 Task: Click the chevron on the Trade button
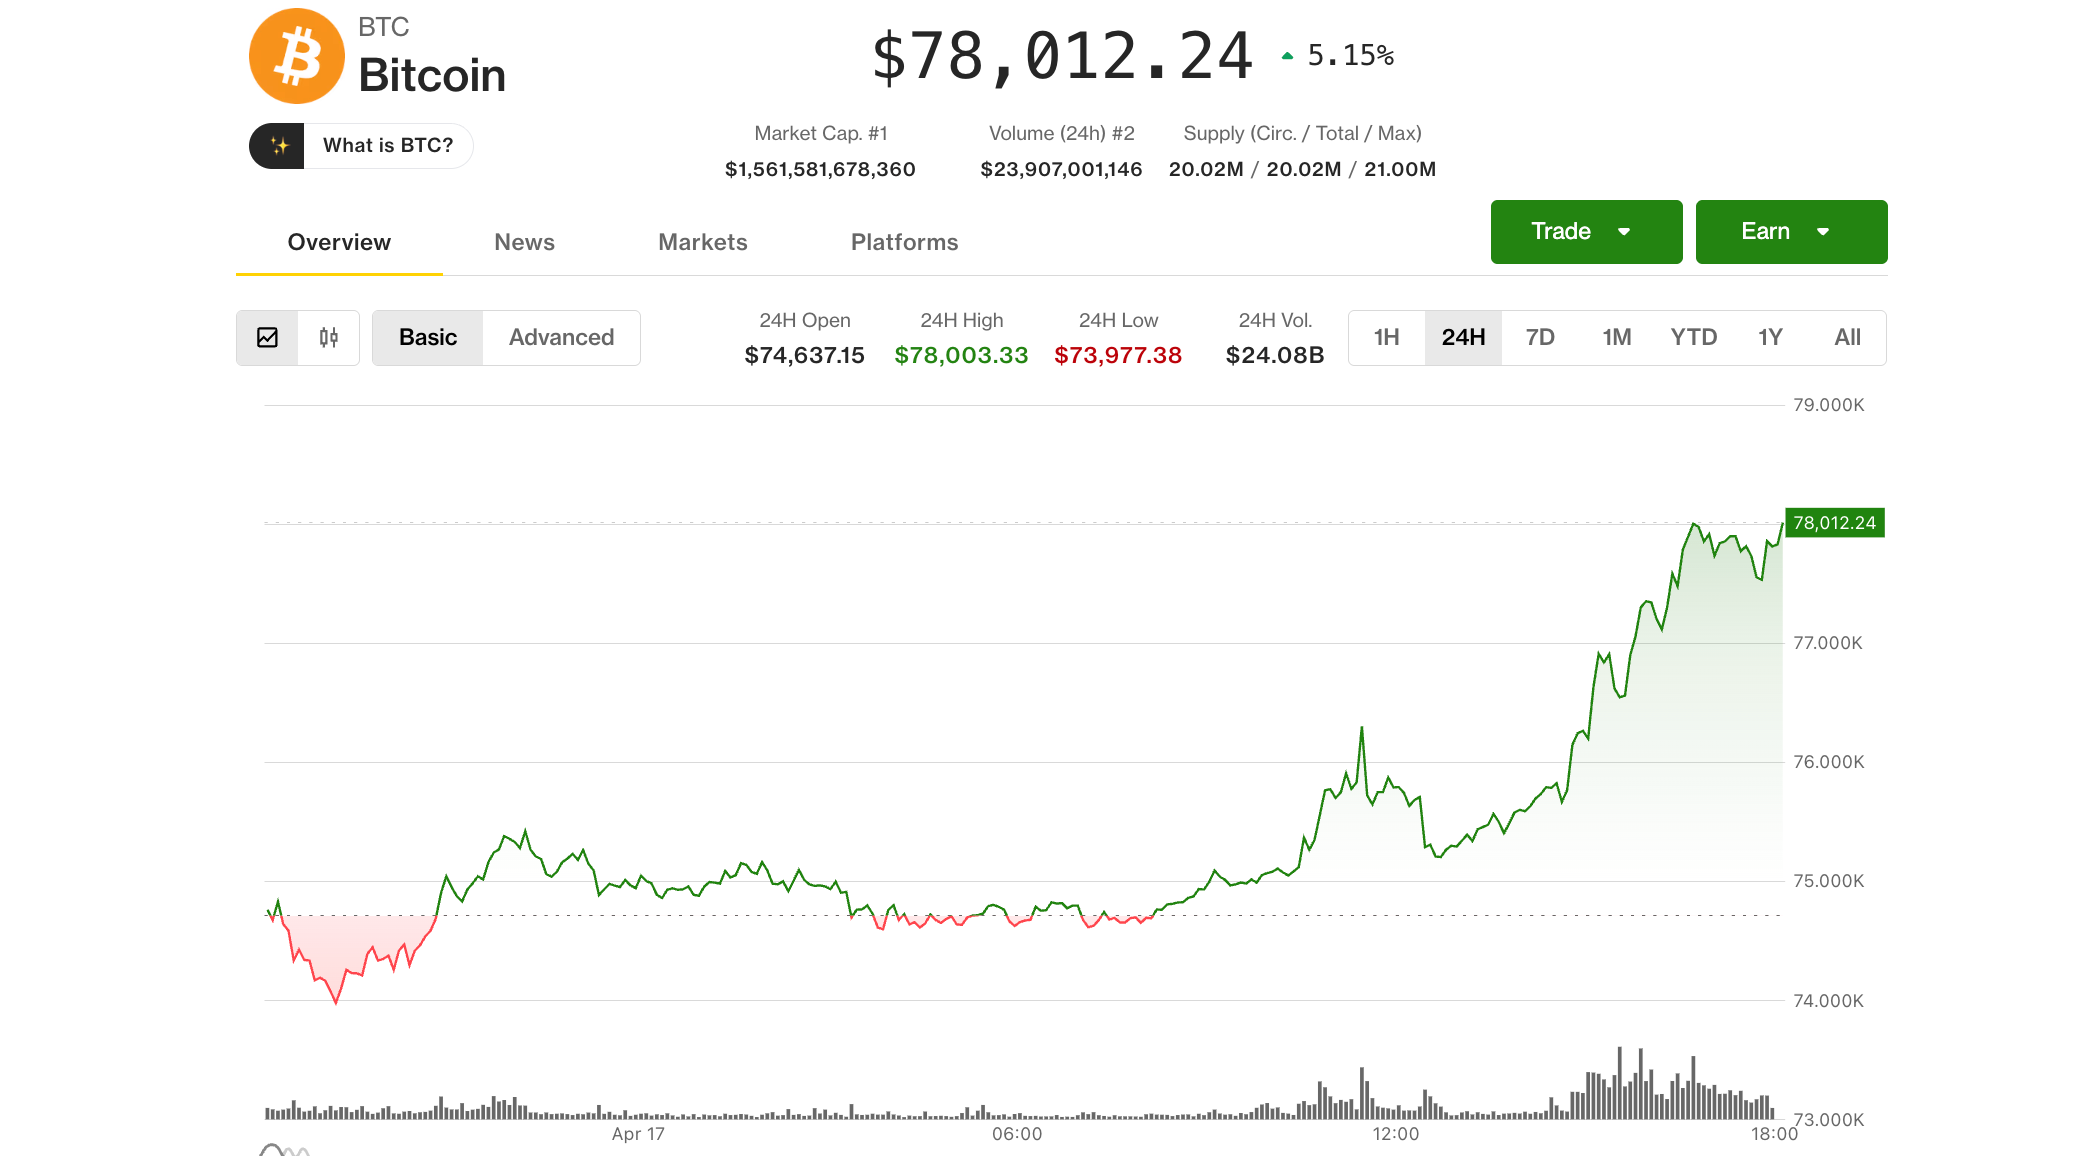point(1624,231)
